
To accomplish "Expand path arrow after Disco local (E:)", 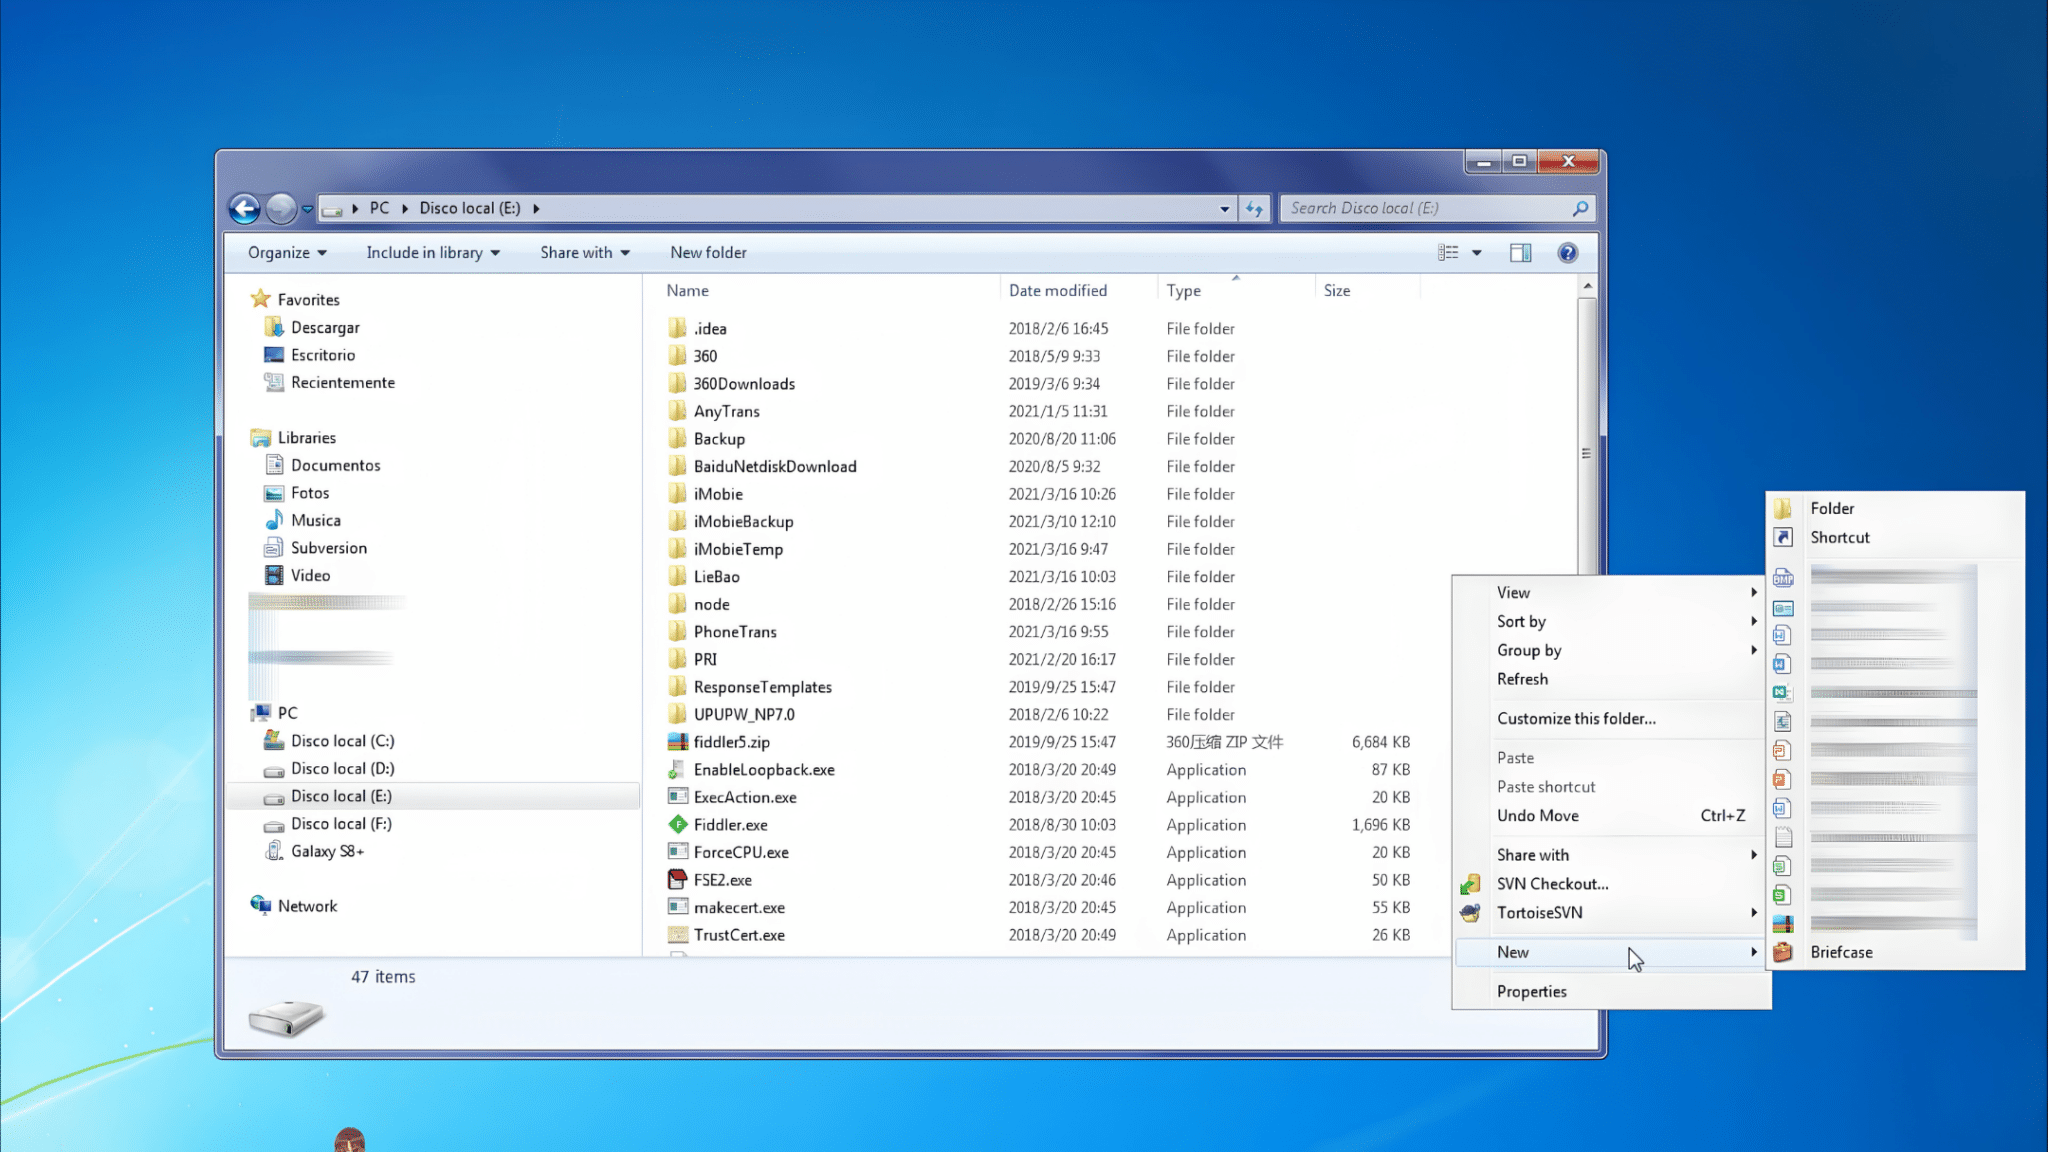I will pyautogui.click(x=536, y=208).
